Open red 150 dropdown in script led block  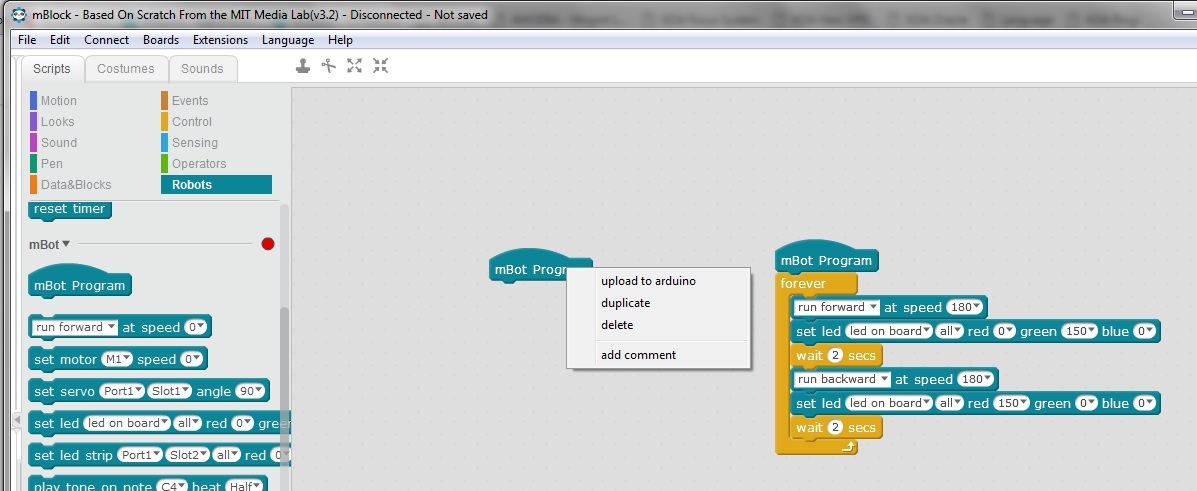[x=1011, y=403]
